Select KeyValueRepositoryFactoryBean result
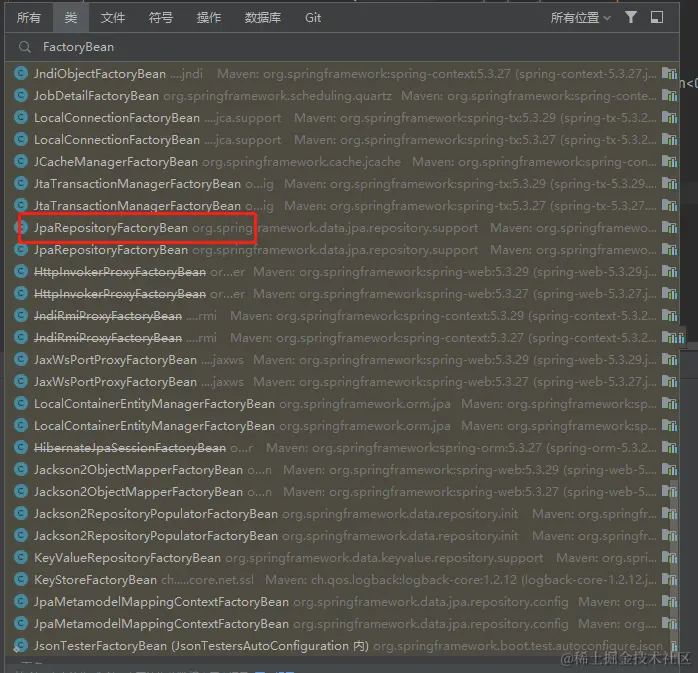Screen dimensions: 698x673 pos(342,558)
